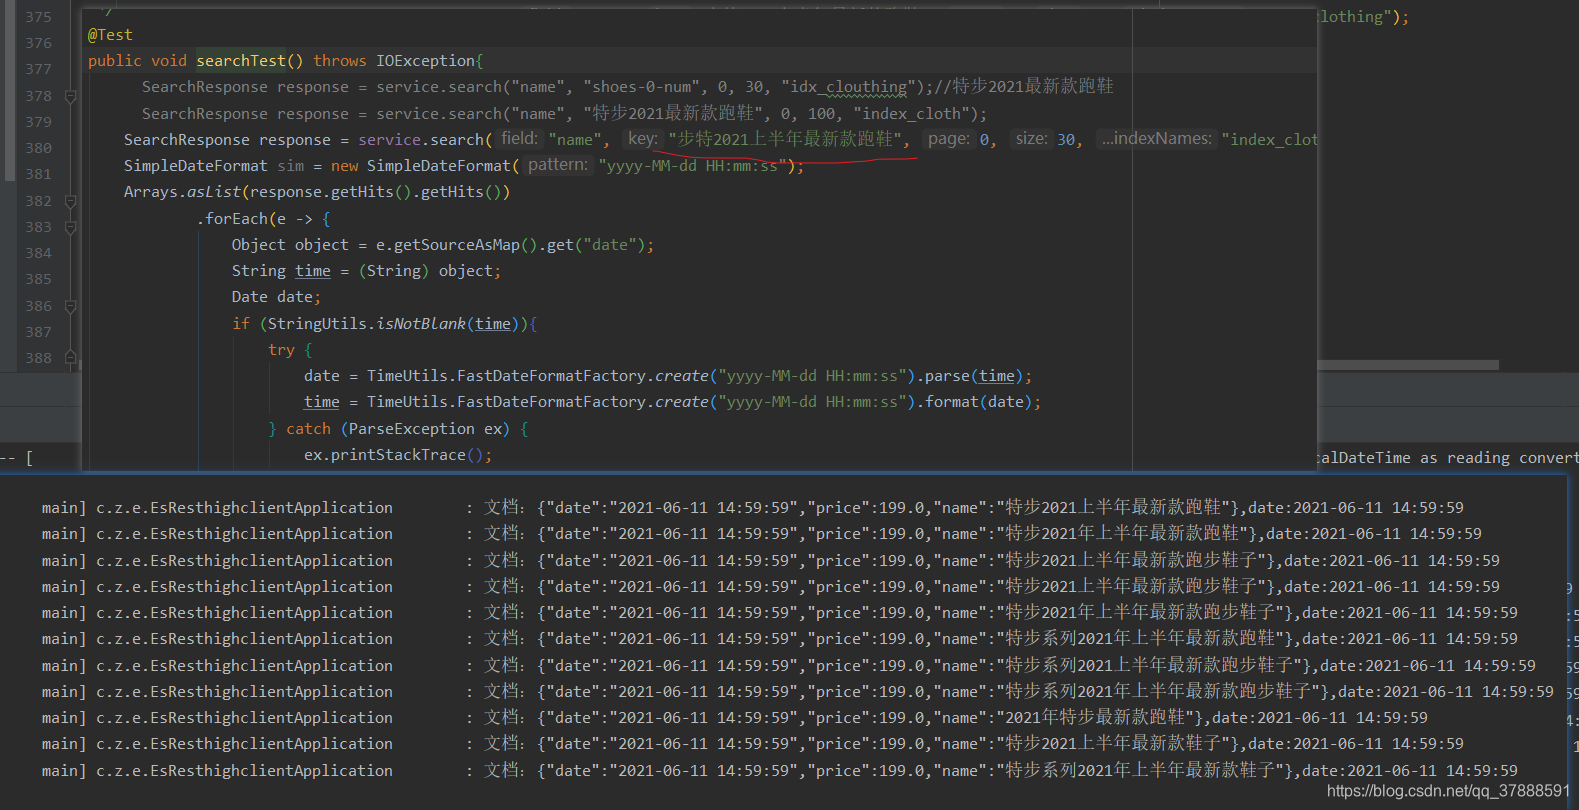This screenshot has width=1579, height=810.
Task: Click the Arrays.asList call
Action: tap(183, 192)
